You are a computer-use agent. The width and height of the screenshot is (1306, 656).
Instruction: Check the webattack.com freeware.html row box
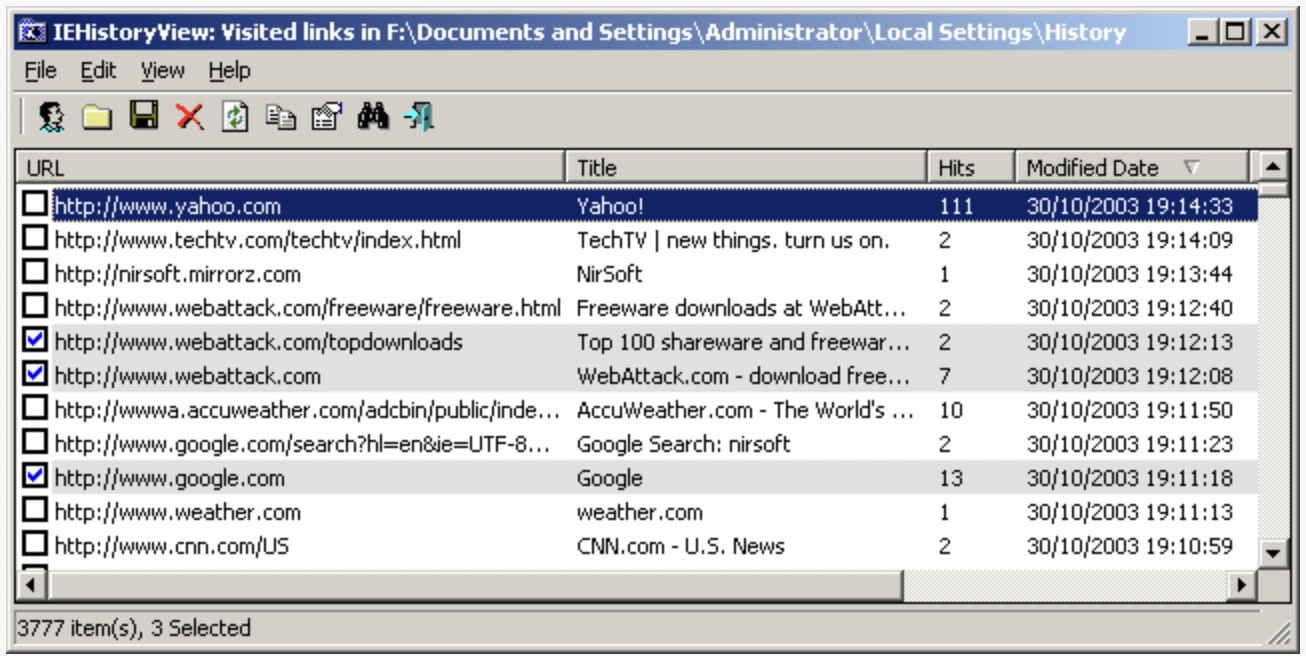36,306
